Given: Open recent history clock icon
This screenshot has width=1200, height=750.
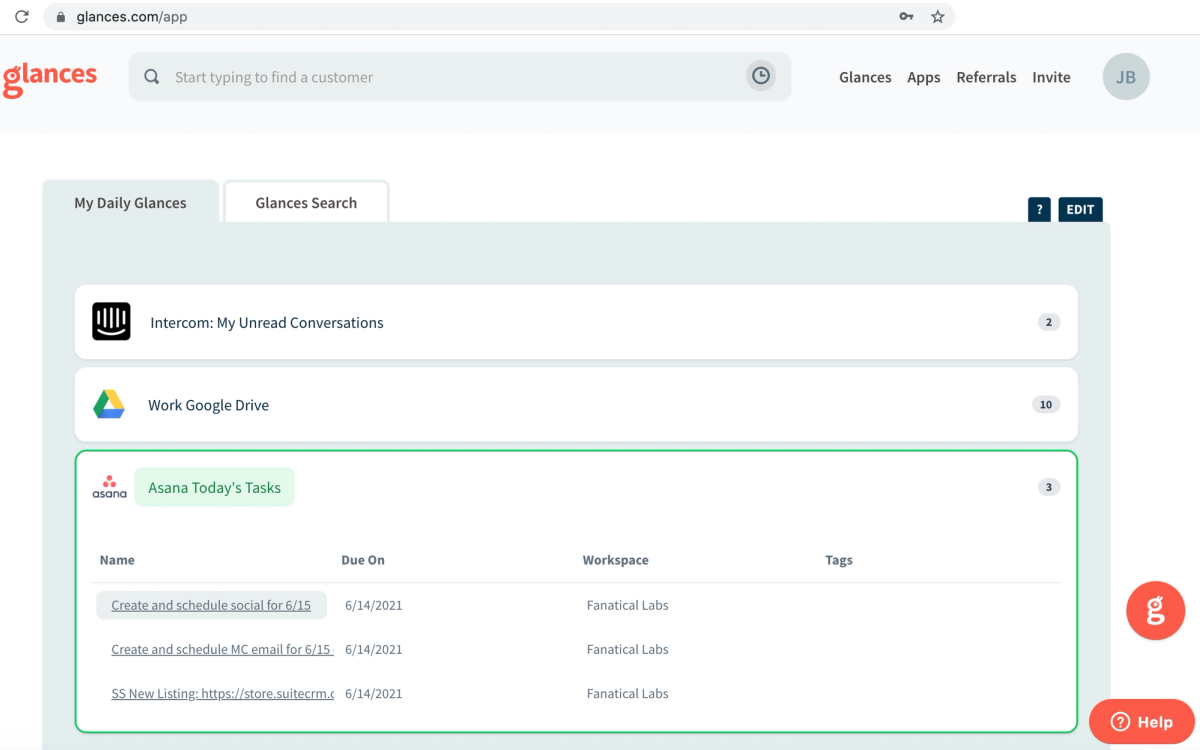Looking at the screenshot, I should (761, 76).
